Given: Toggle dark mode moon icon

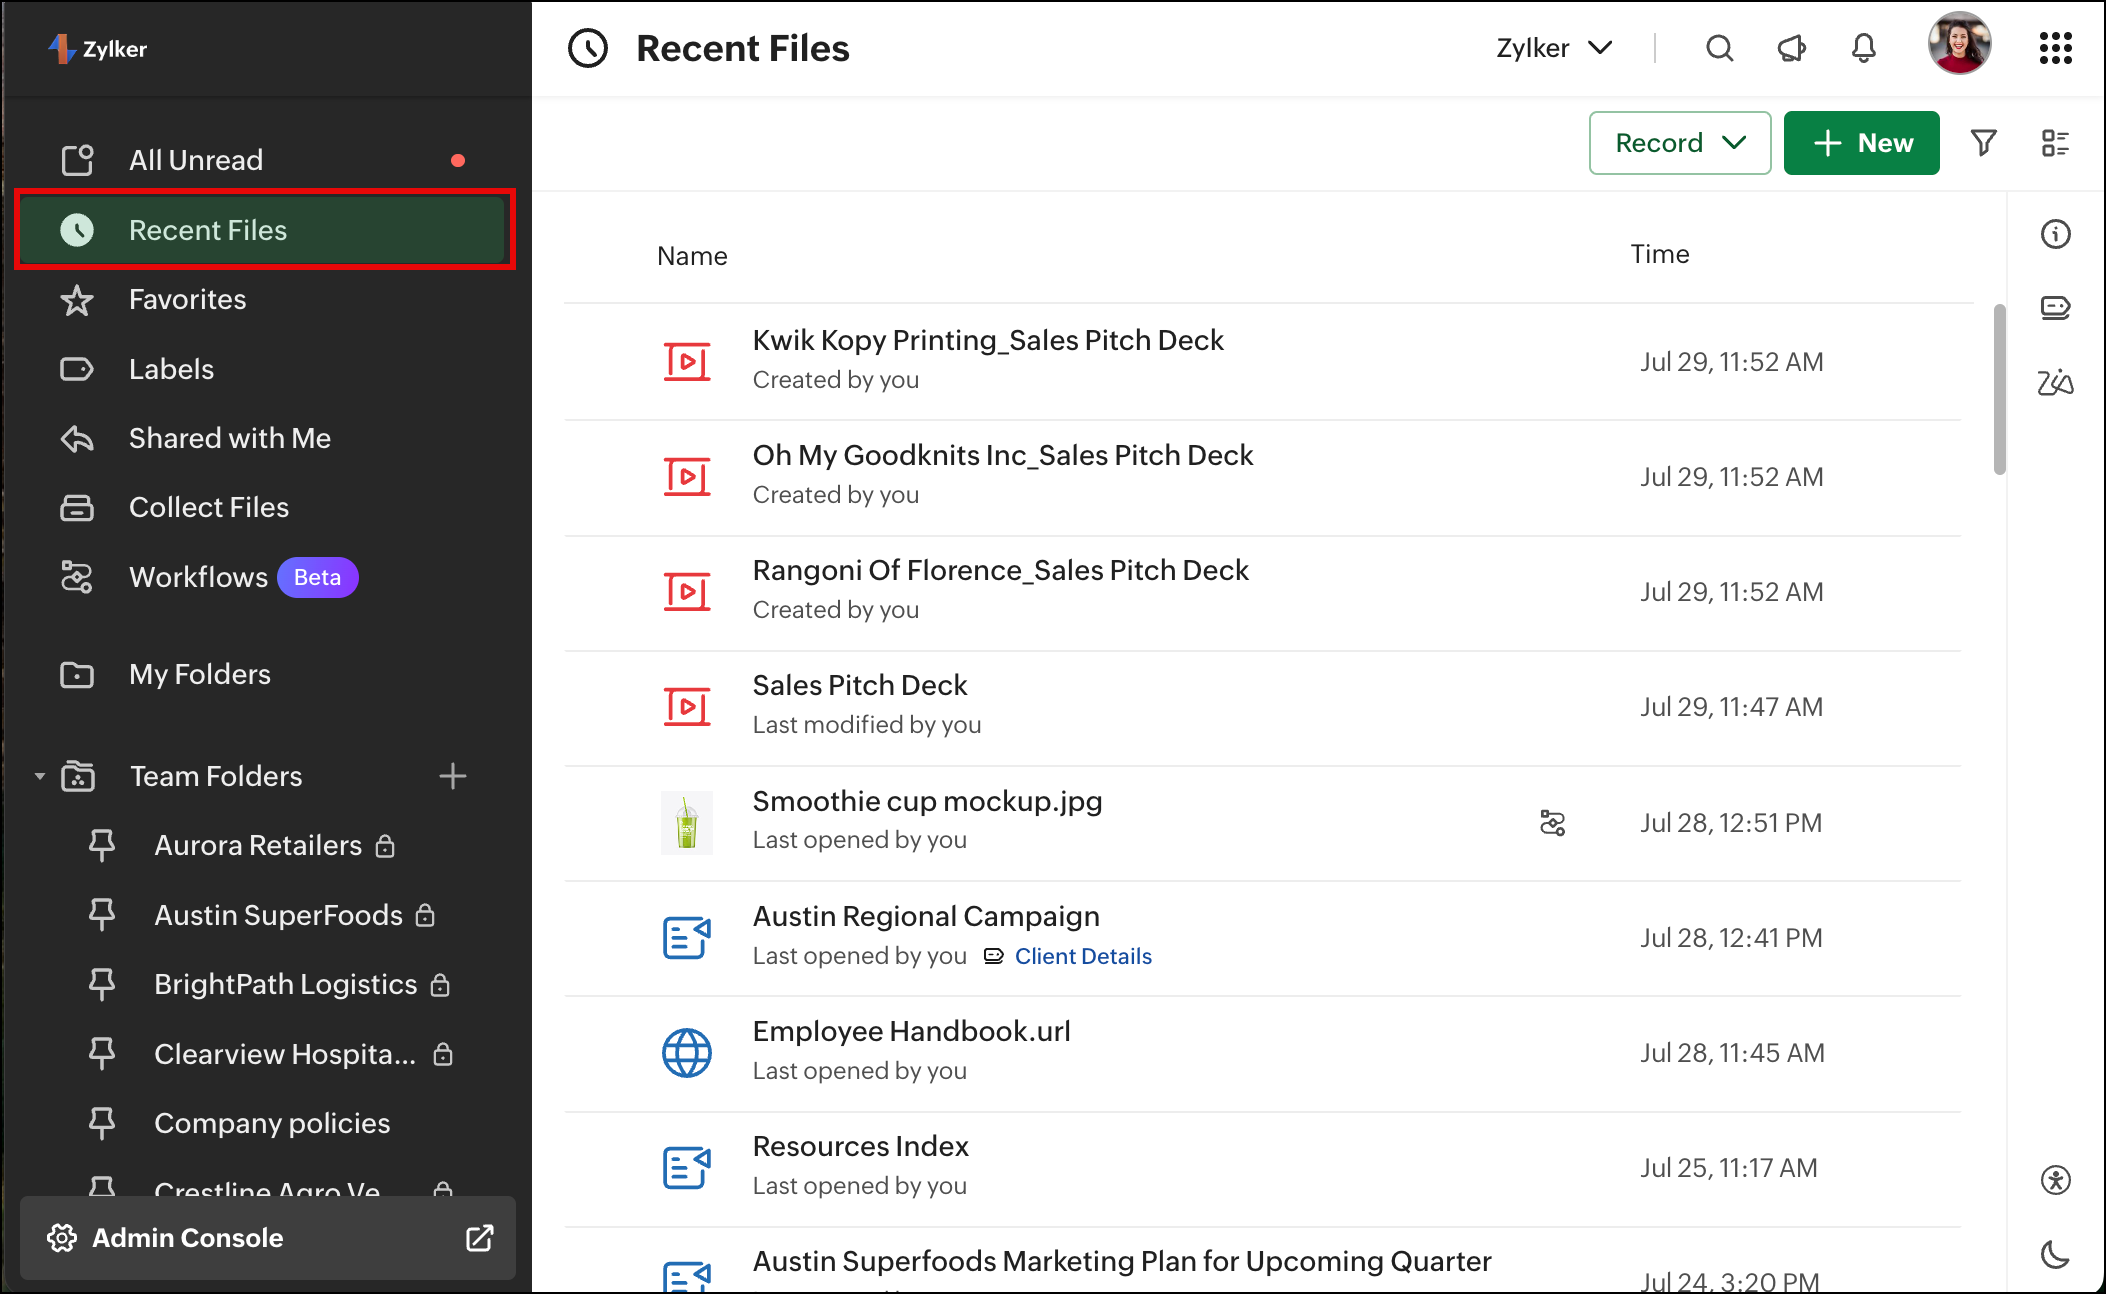Looking at the screenshot, I should click(x=2055, y=1254).
